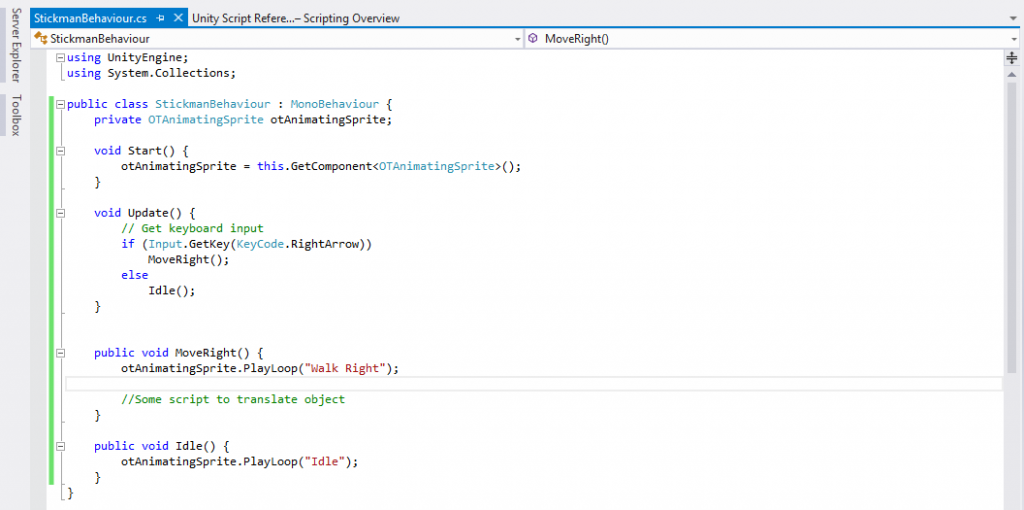Open the MoveRight() member dropdown
Viewport: 1024px width, 510px height.
(x=1014, y=39)
